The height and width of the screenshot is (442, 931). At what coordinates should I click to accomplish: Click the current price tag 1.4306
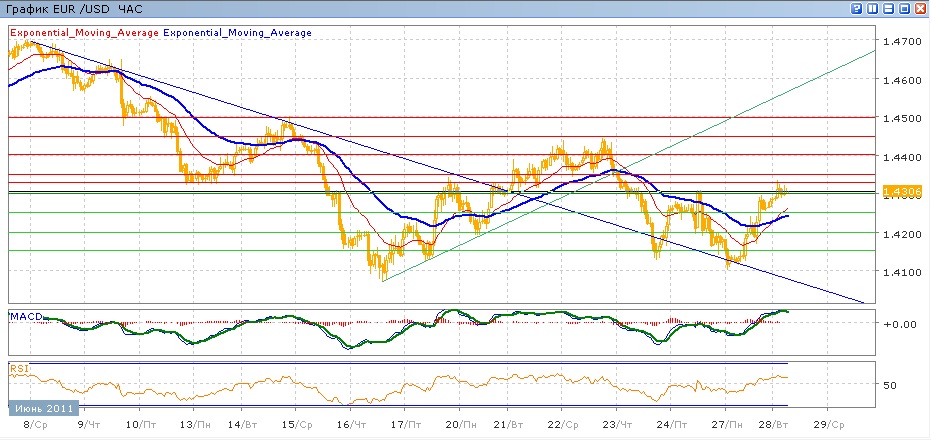click(x=899, y=192)
